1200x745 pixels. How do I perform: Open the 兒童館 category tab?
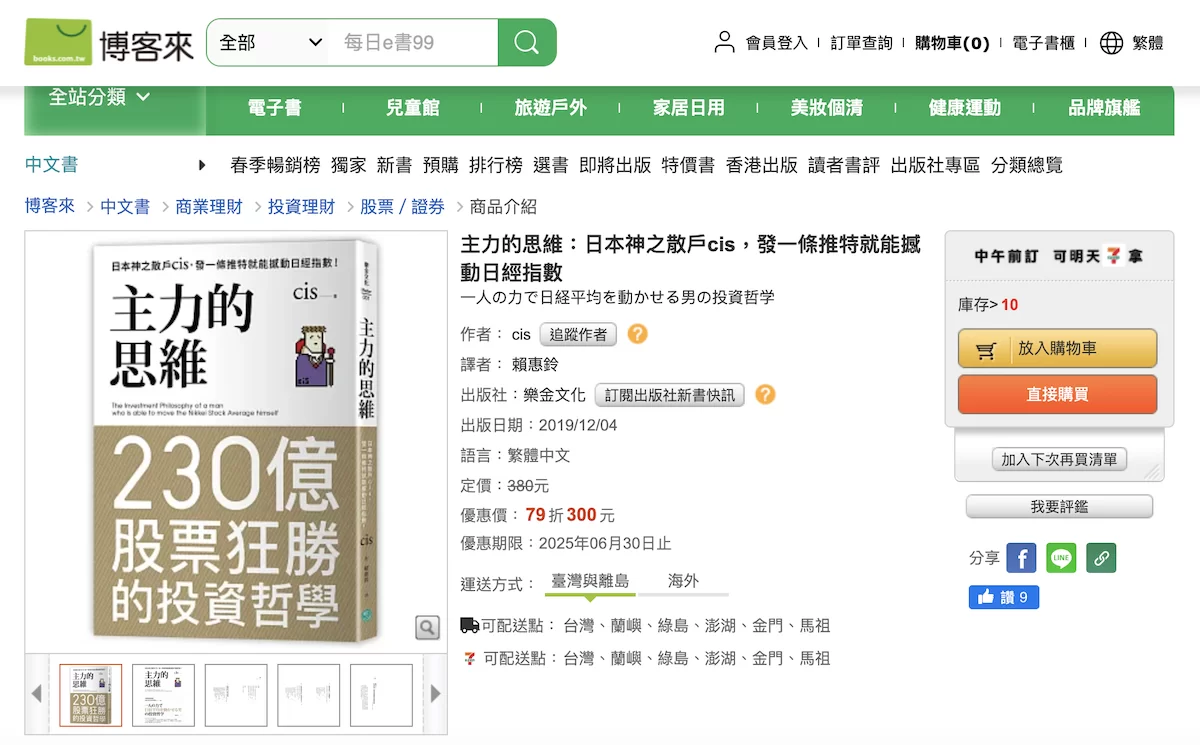click(412, 107)
